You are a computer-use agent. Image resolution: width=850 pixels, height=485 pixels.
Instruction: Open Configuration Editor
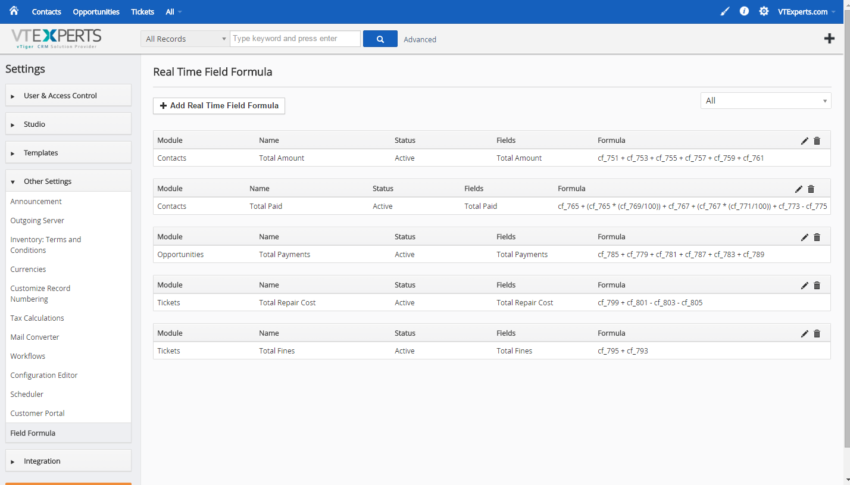coord(44,375)
